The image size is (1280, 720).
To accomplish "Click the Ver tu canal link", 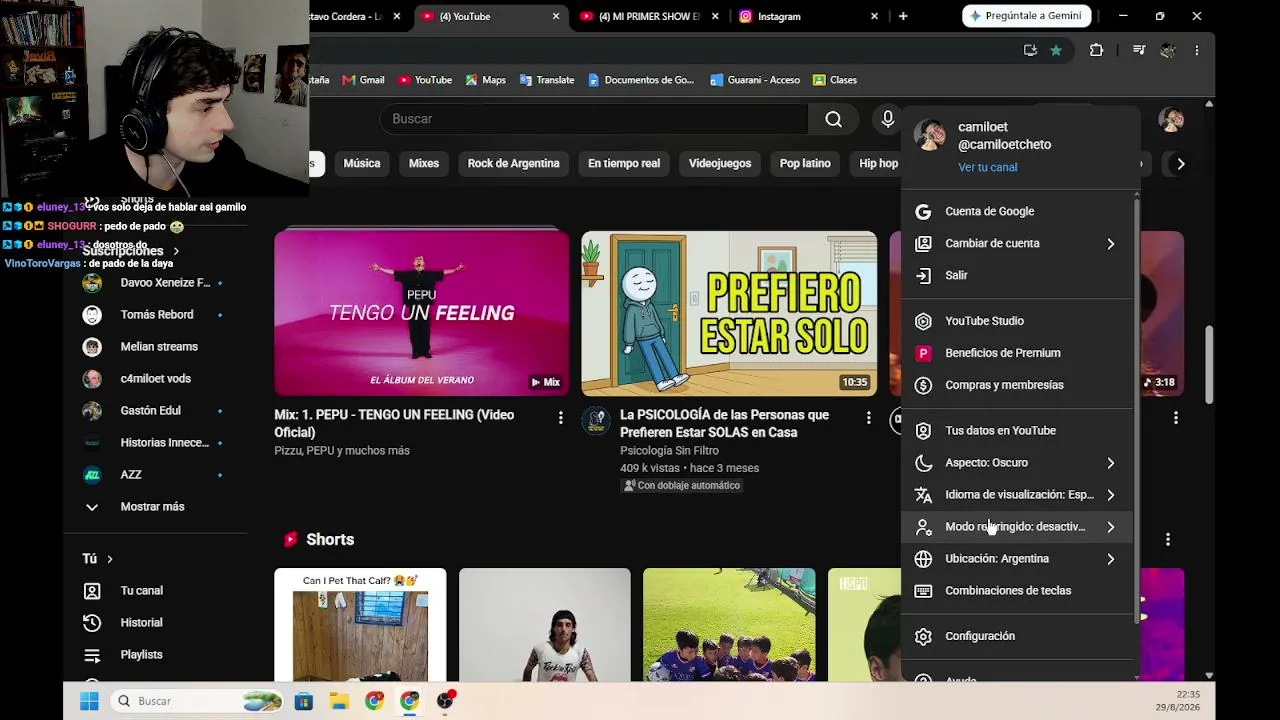I will tap(987, 167).
